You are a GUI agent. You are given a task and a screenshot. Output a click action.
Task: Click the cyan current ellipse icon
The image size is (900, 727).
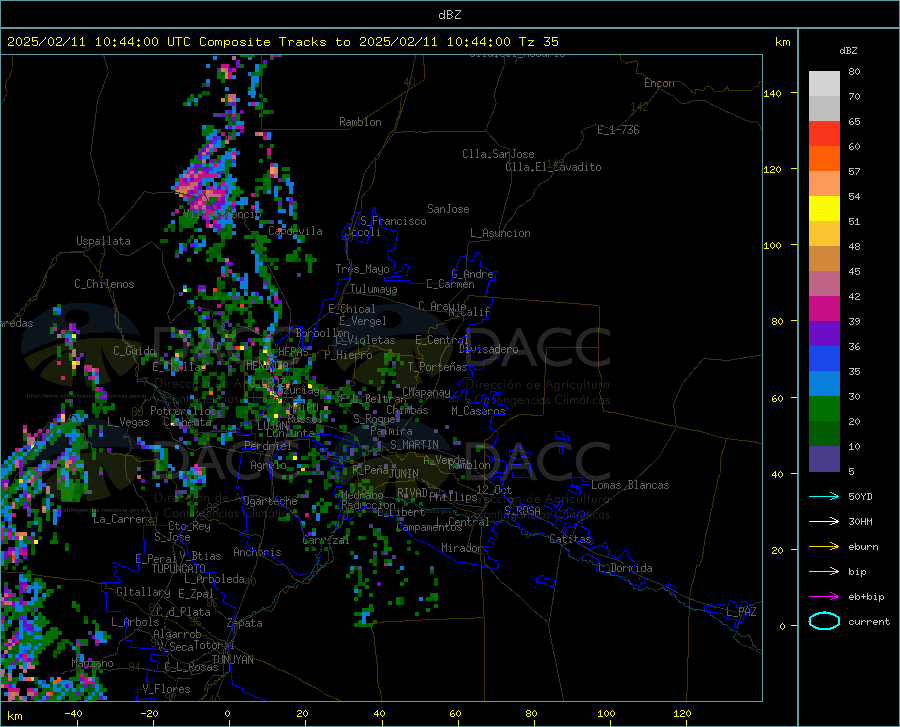pos(824,621)
